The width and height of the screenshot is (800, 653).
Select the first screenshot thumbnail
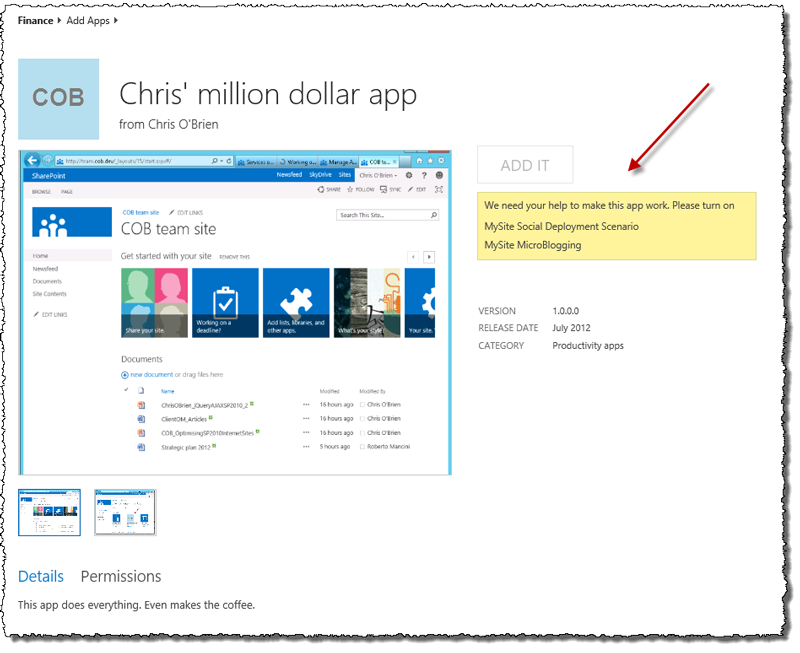(x=49, y=512)
